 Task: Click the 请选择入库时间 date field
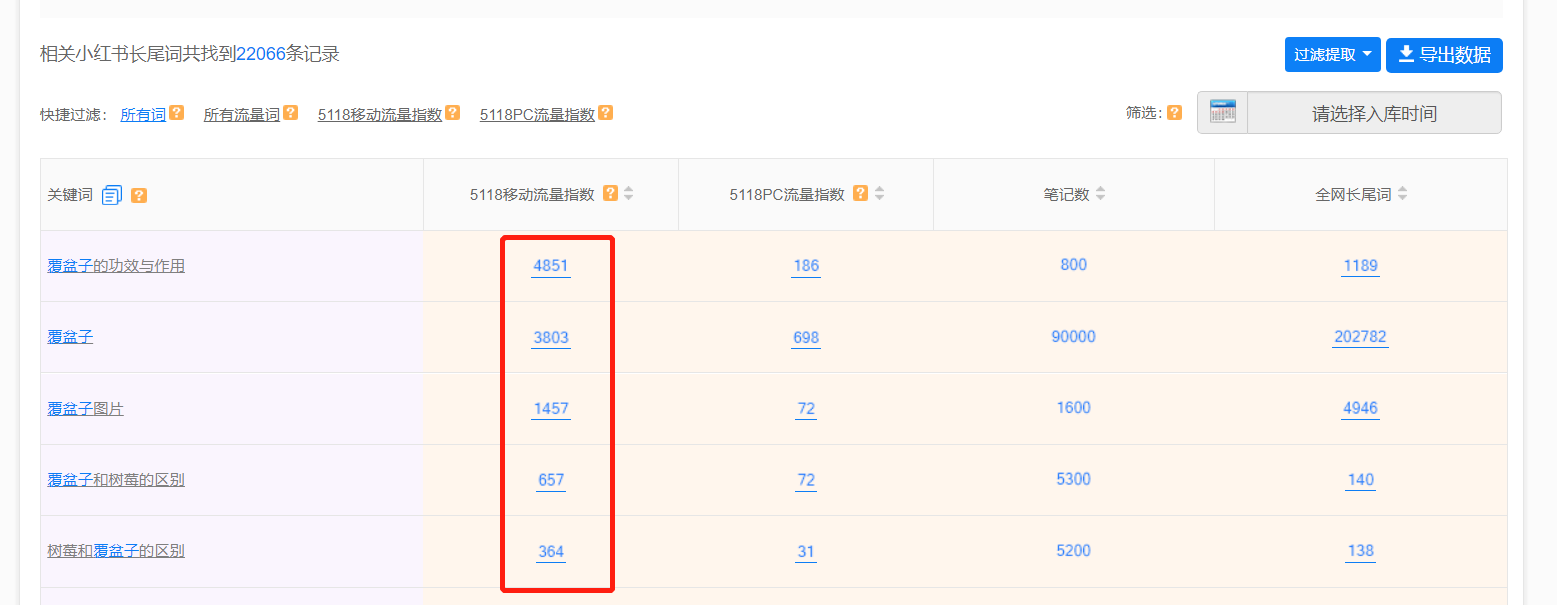[1373, 113]
